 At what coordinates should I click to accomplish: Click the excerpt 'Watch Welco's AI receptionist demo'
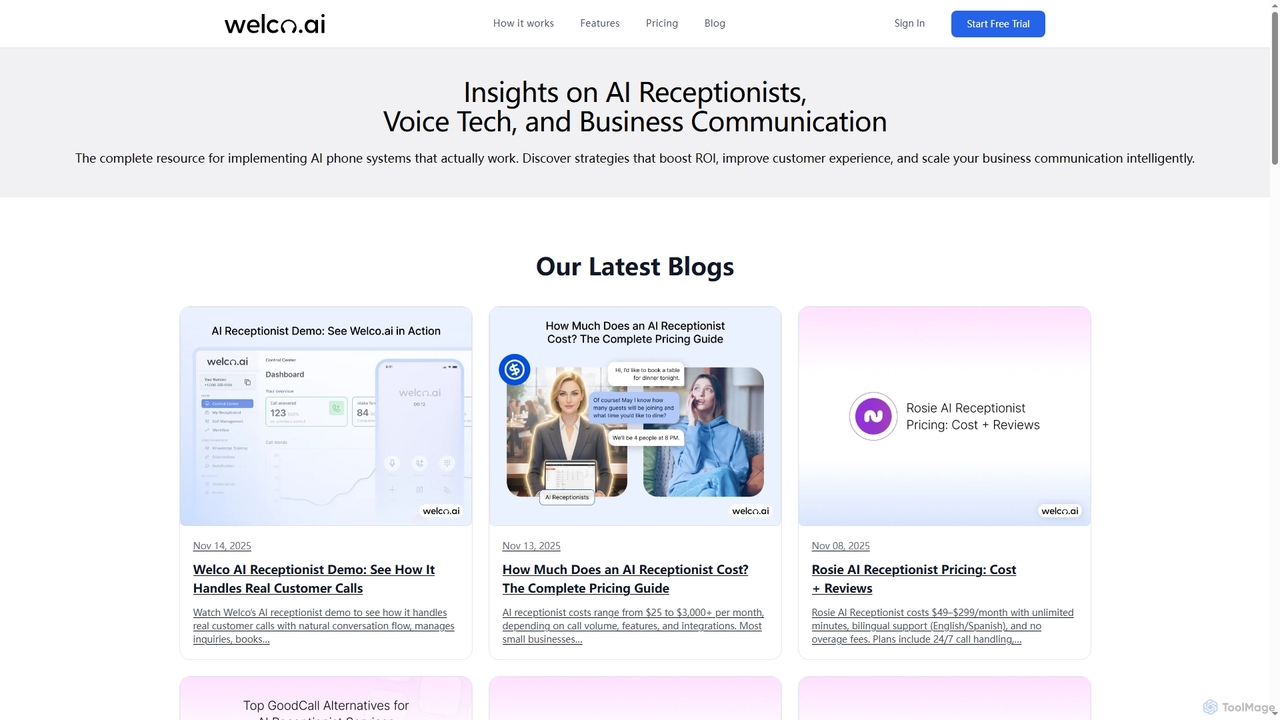[x=324, y=626]
